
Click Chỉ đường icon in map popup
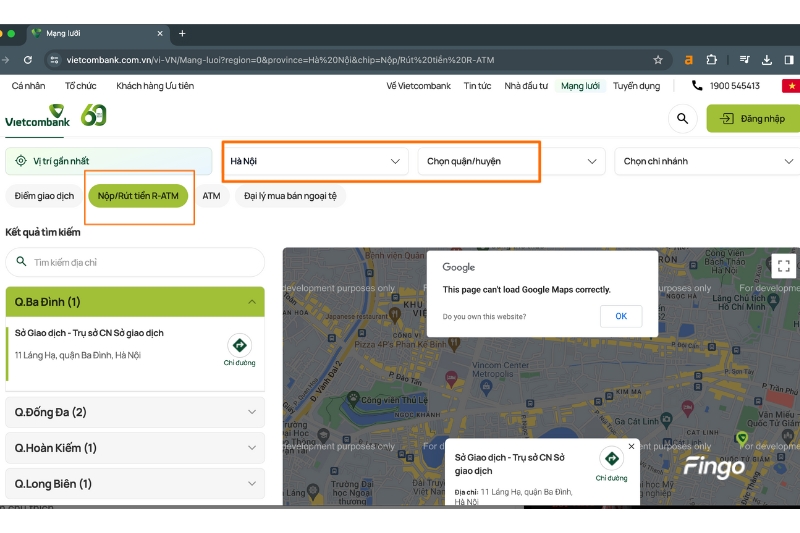(611, 459)
